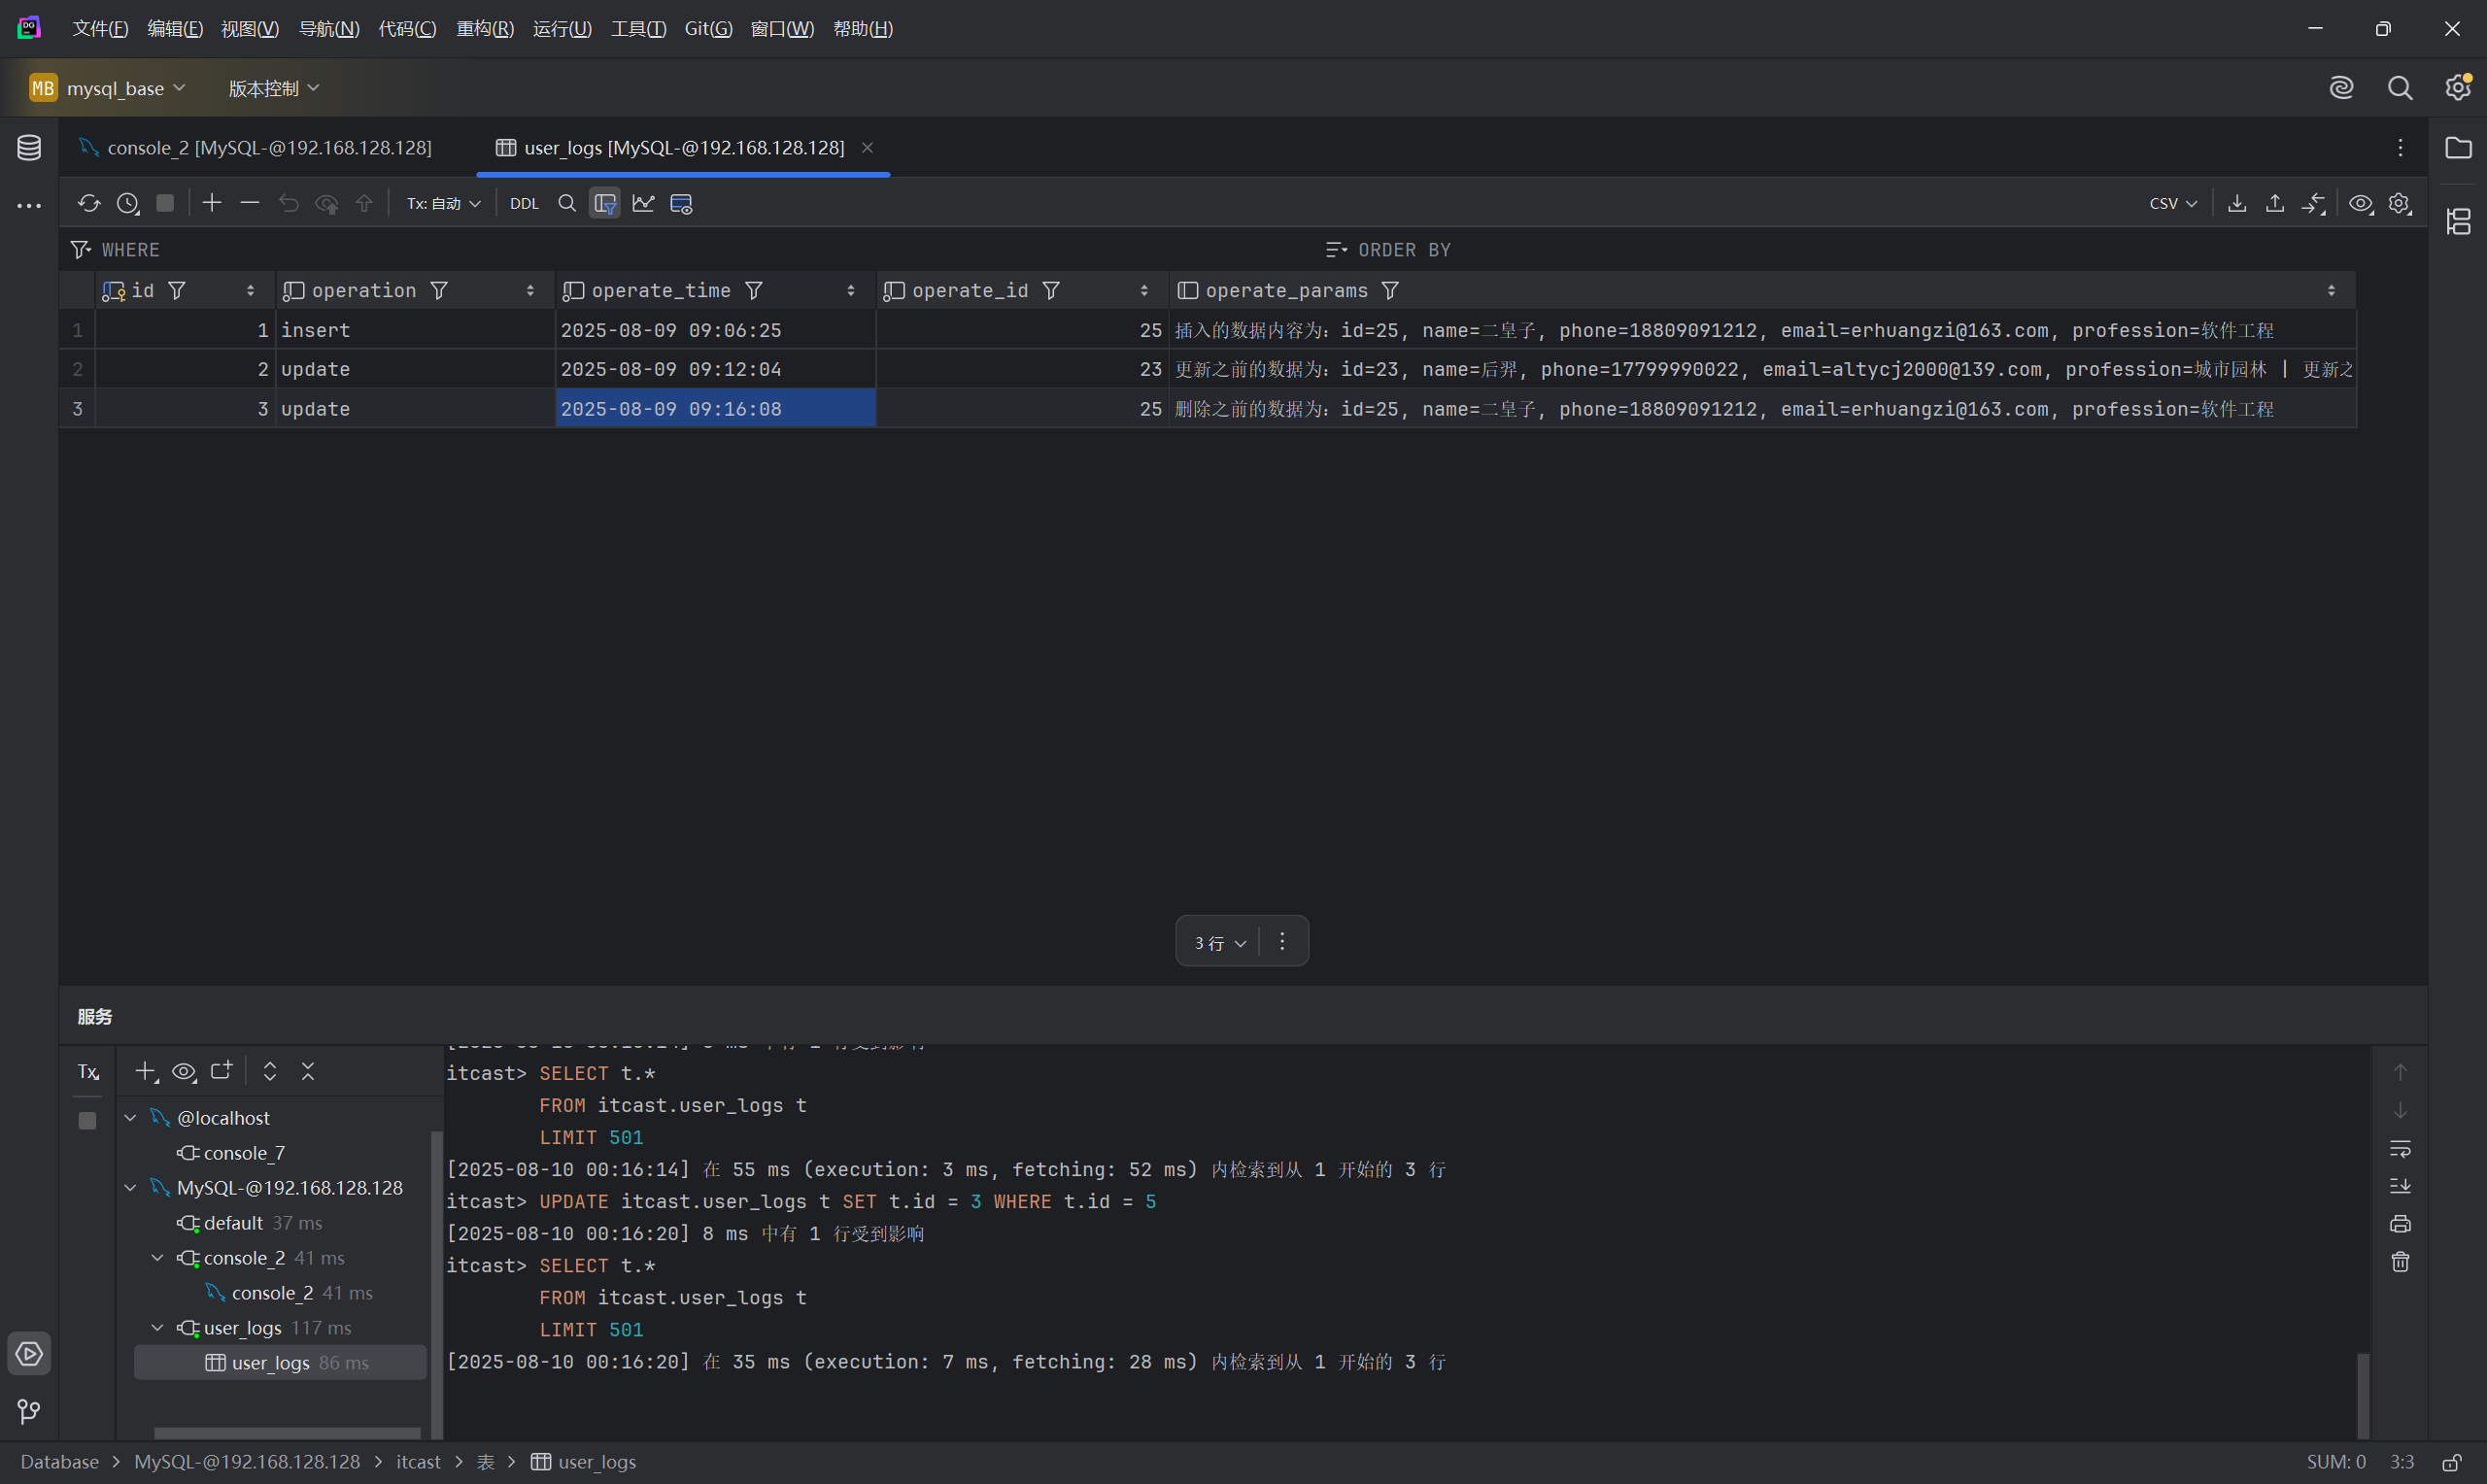Toggle soft-wrap in the services output
Screen dimensions: 2487x1484
coord(2400,1148)
